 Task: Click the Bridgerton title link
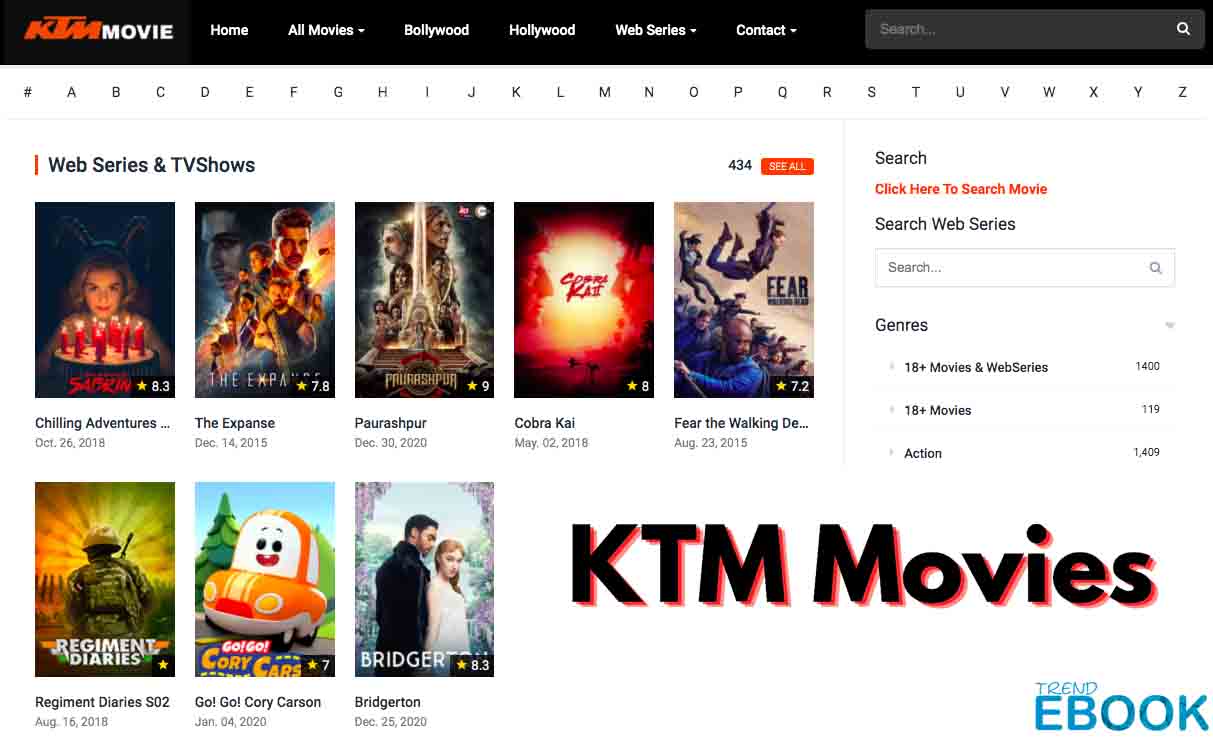(x=388, y=702)
